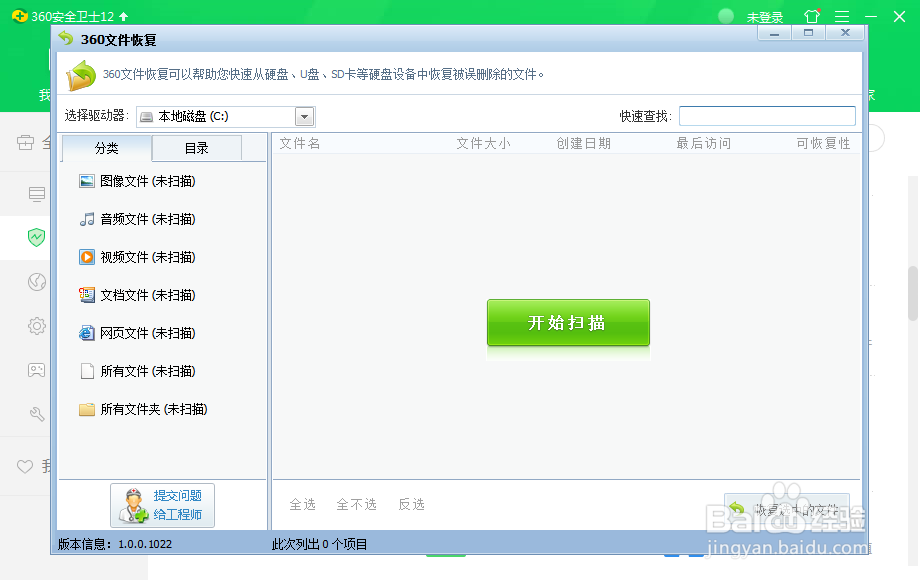
Task: Open the hamburger main menu icon
Action: pos(841,16)
